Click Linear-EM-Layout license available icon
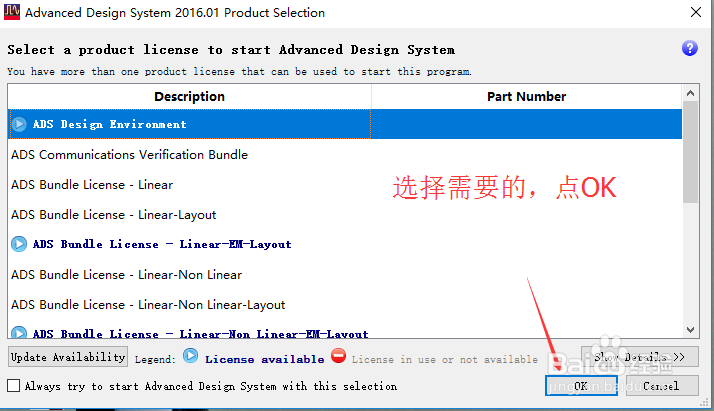714x411 pixels. coord(19,244)
